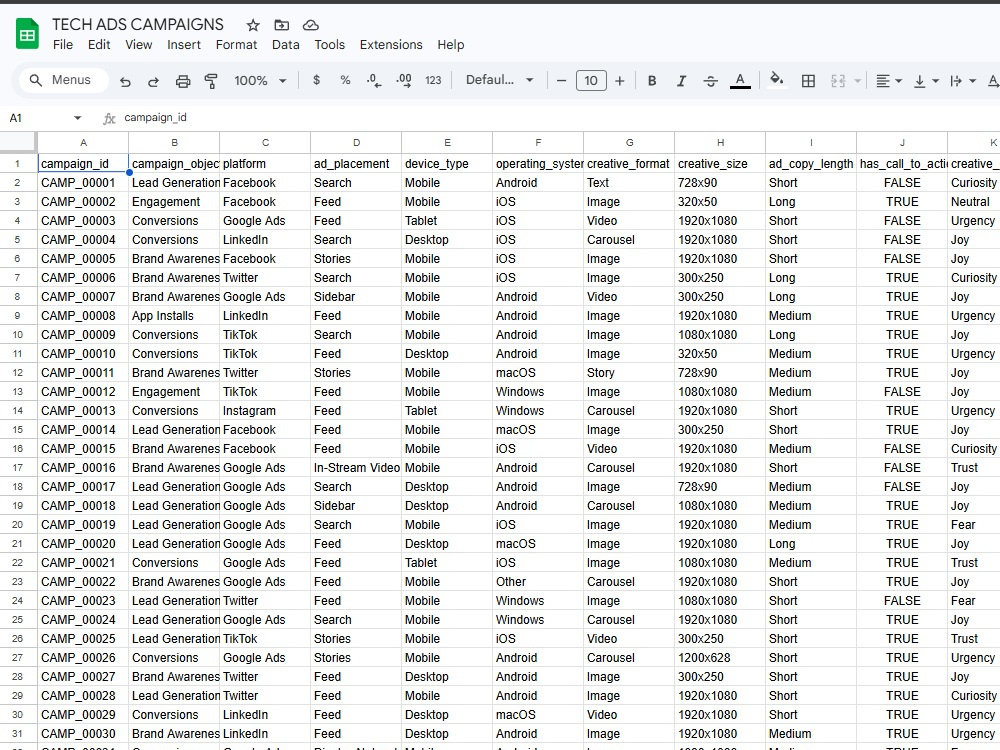Click the font size field showing 10
This screenshot has width=1000, height=750.
(x=591, y=81)
